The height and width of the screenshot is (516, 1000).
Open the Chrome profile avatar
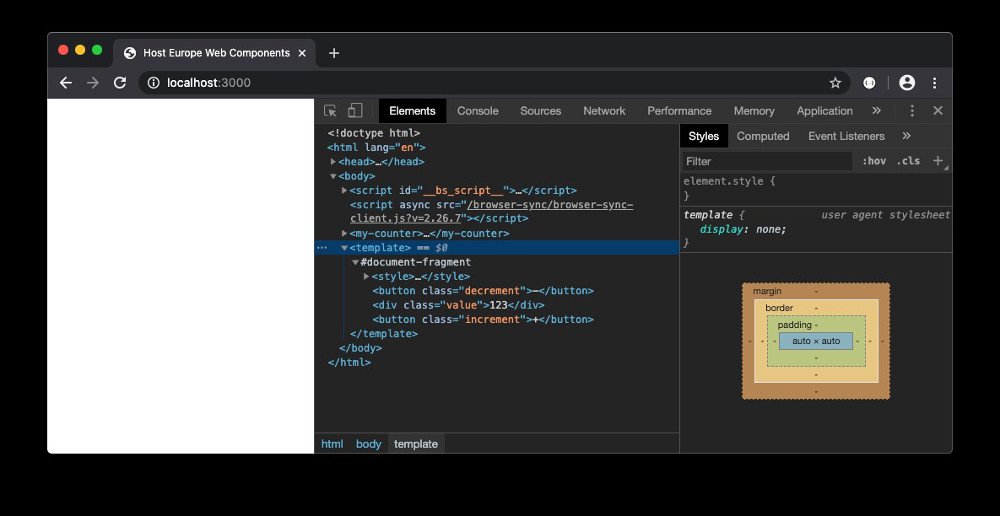[x=907, y=83]
